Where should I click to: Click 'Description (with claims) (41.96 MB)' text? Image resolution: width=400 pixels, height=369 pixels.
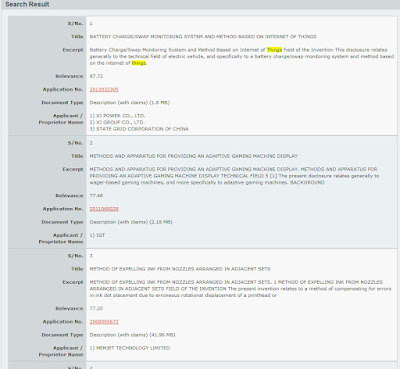[132, 335]
